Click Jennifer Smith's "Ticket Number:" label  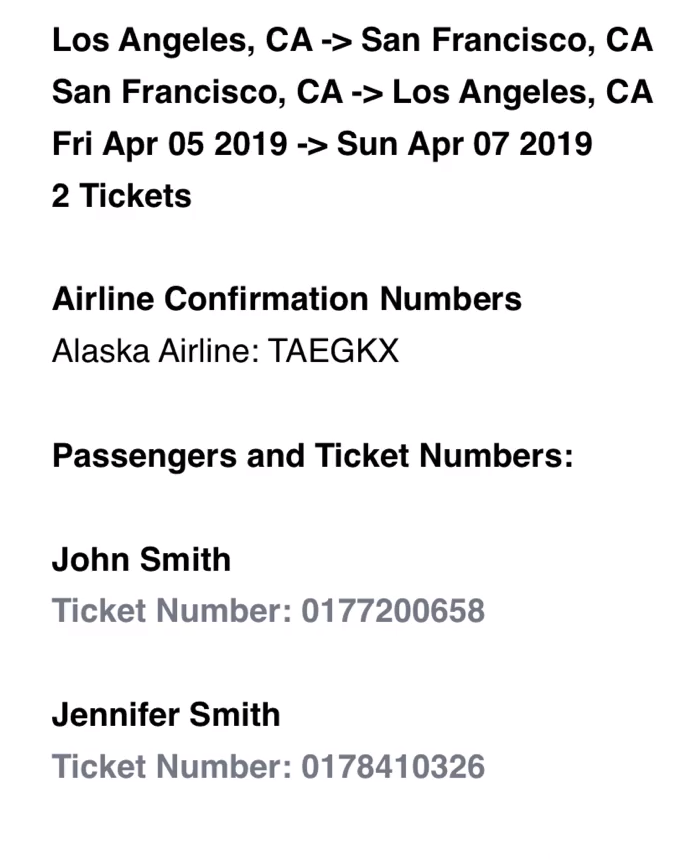tap(172, 767)
